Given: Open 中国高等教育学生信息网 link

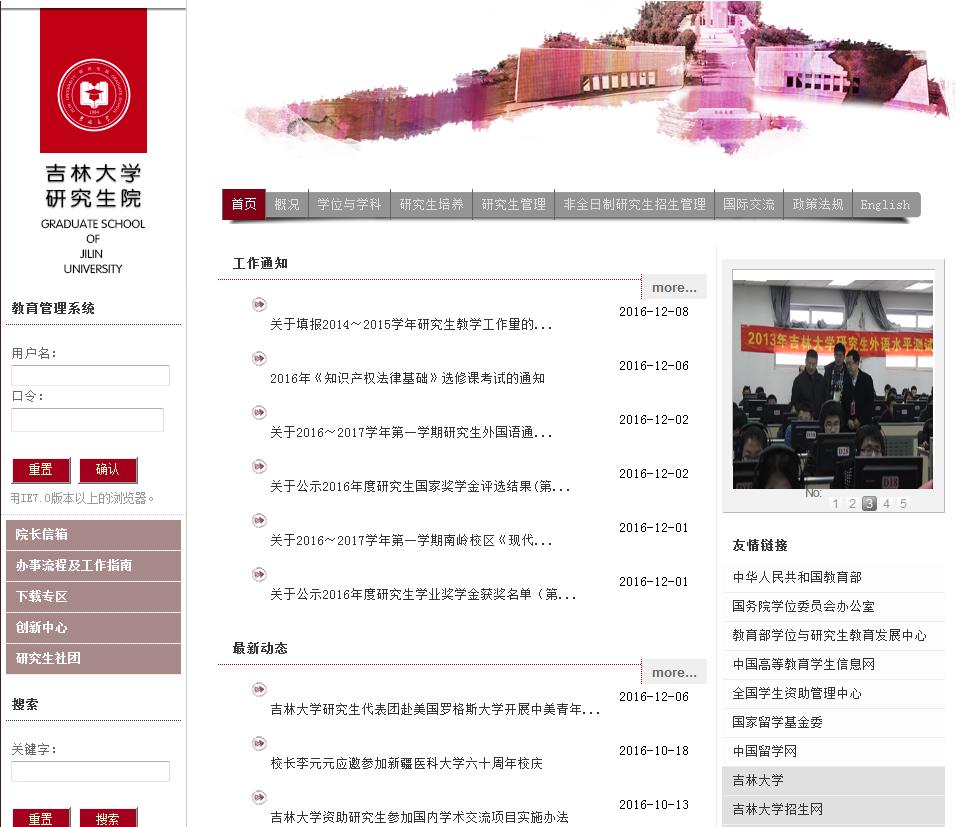Looking at the screenshot, I should click(803, 664).
